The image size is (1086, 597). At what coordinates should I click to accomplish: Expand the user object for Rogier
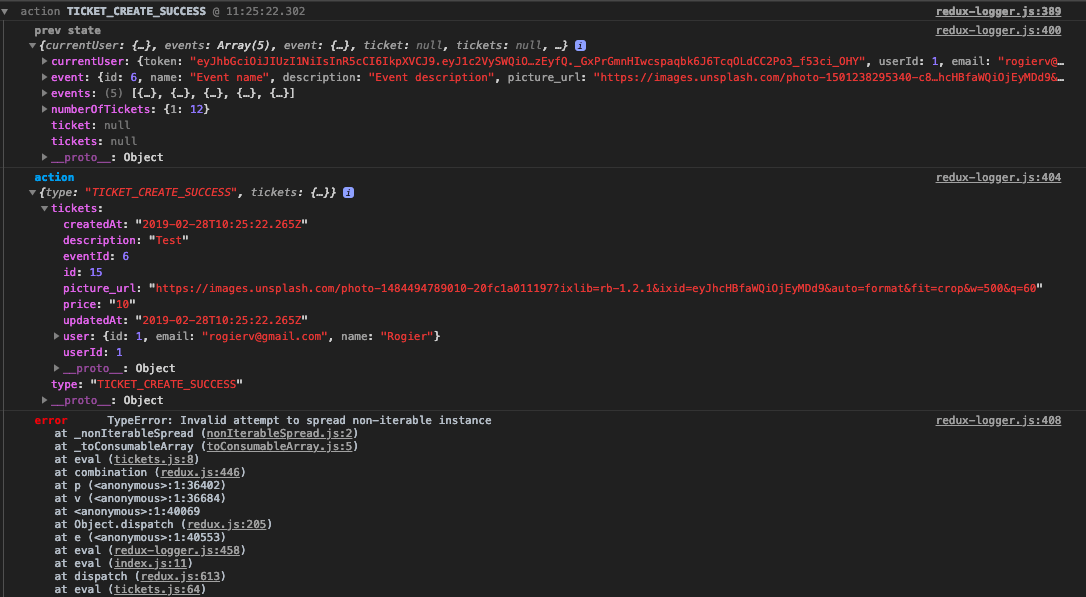pos(57,336)
